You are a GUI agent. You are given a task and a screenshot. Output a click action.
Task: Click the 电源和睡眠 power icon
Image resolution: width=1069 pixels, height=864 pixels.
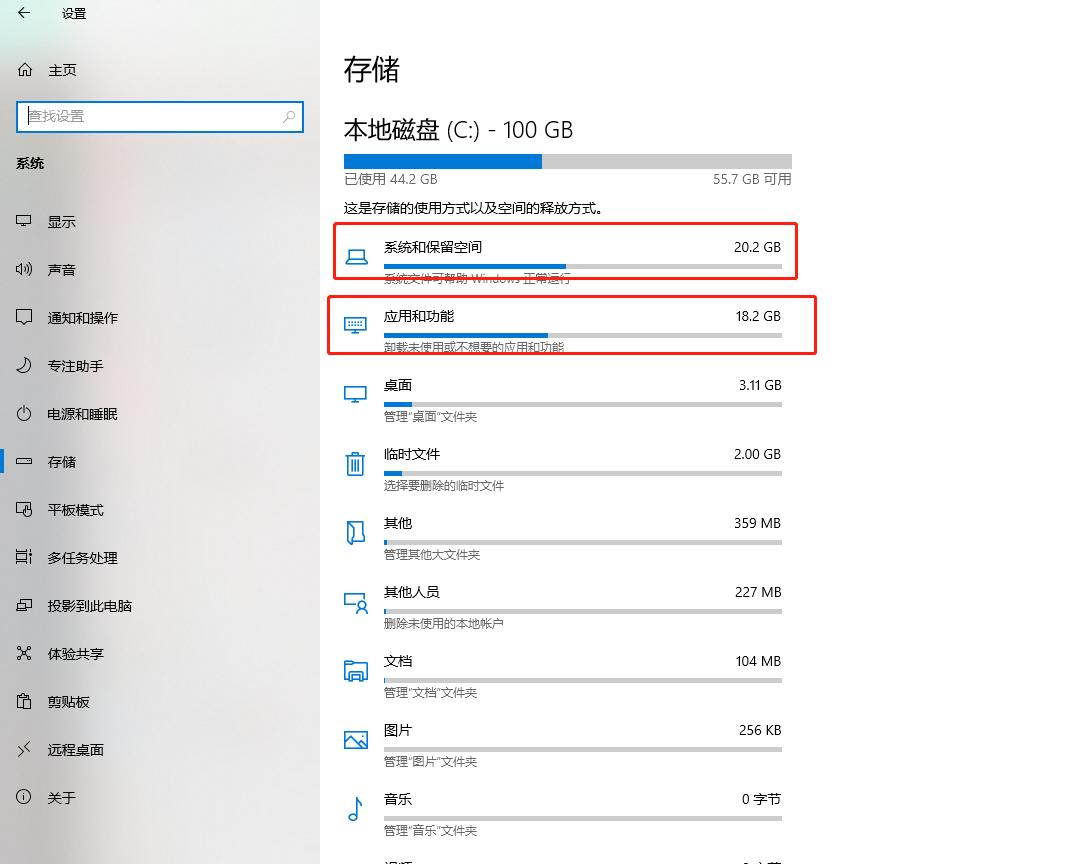click(23, 413)
